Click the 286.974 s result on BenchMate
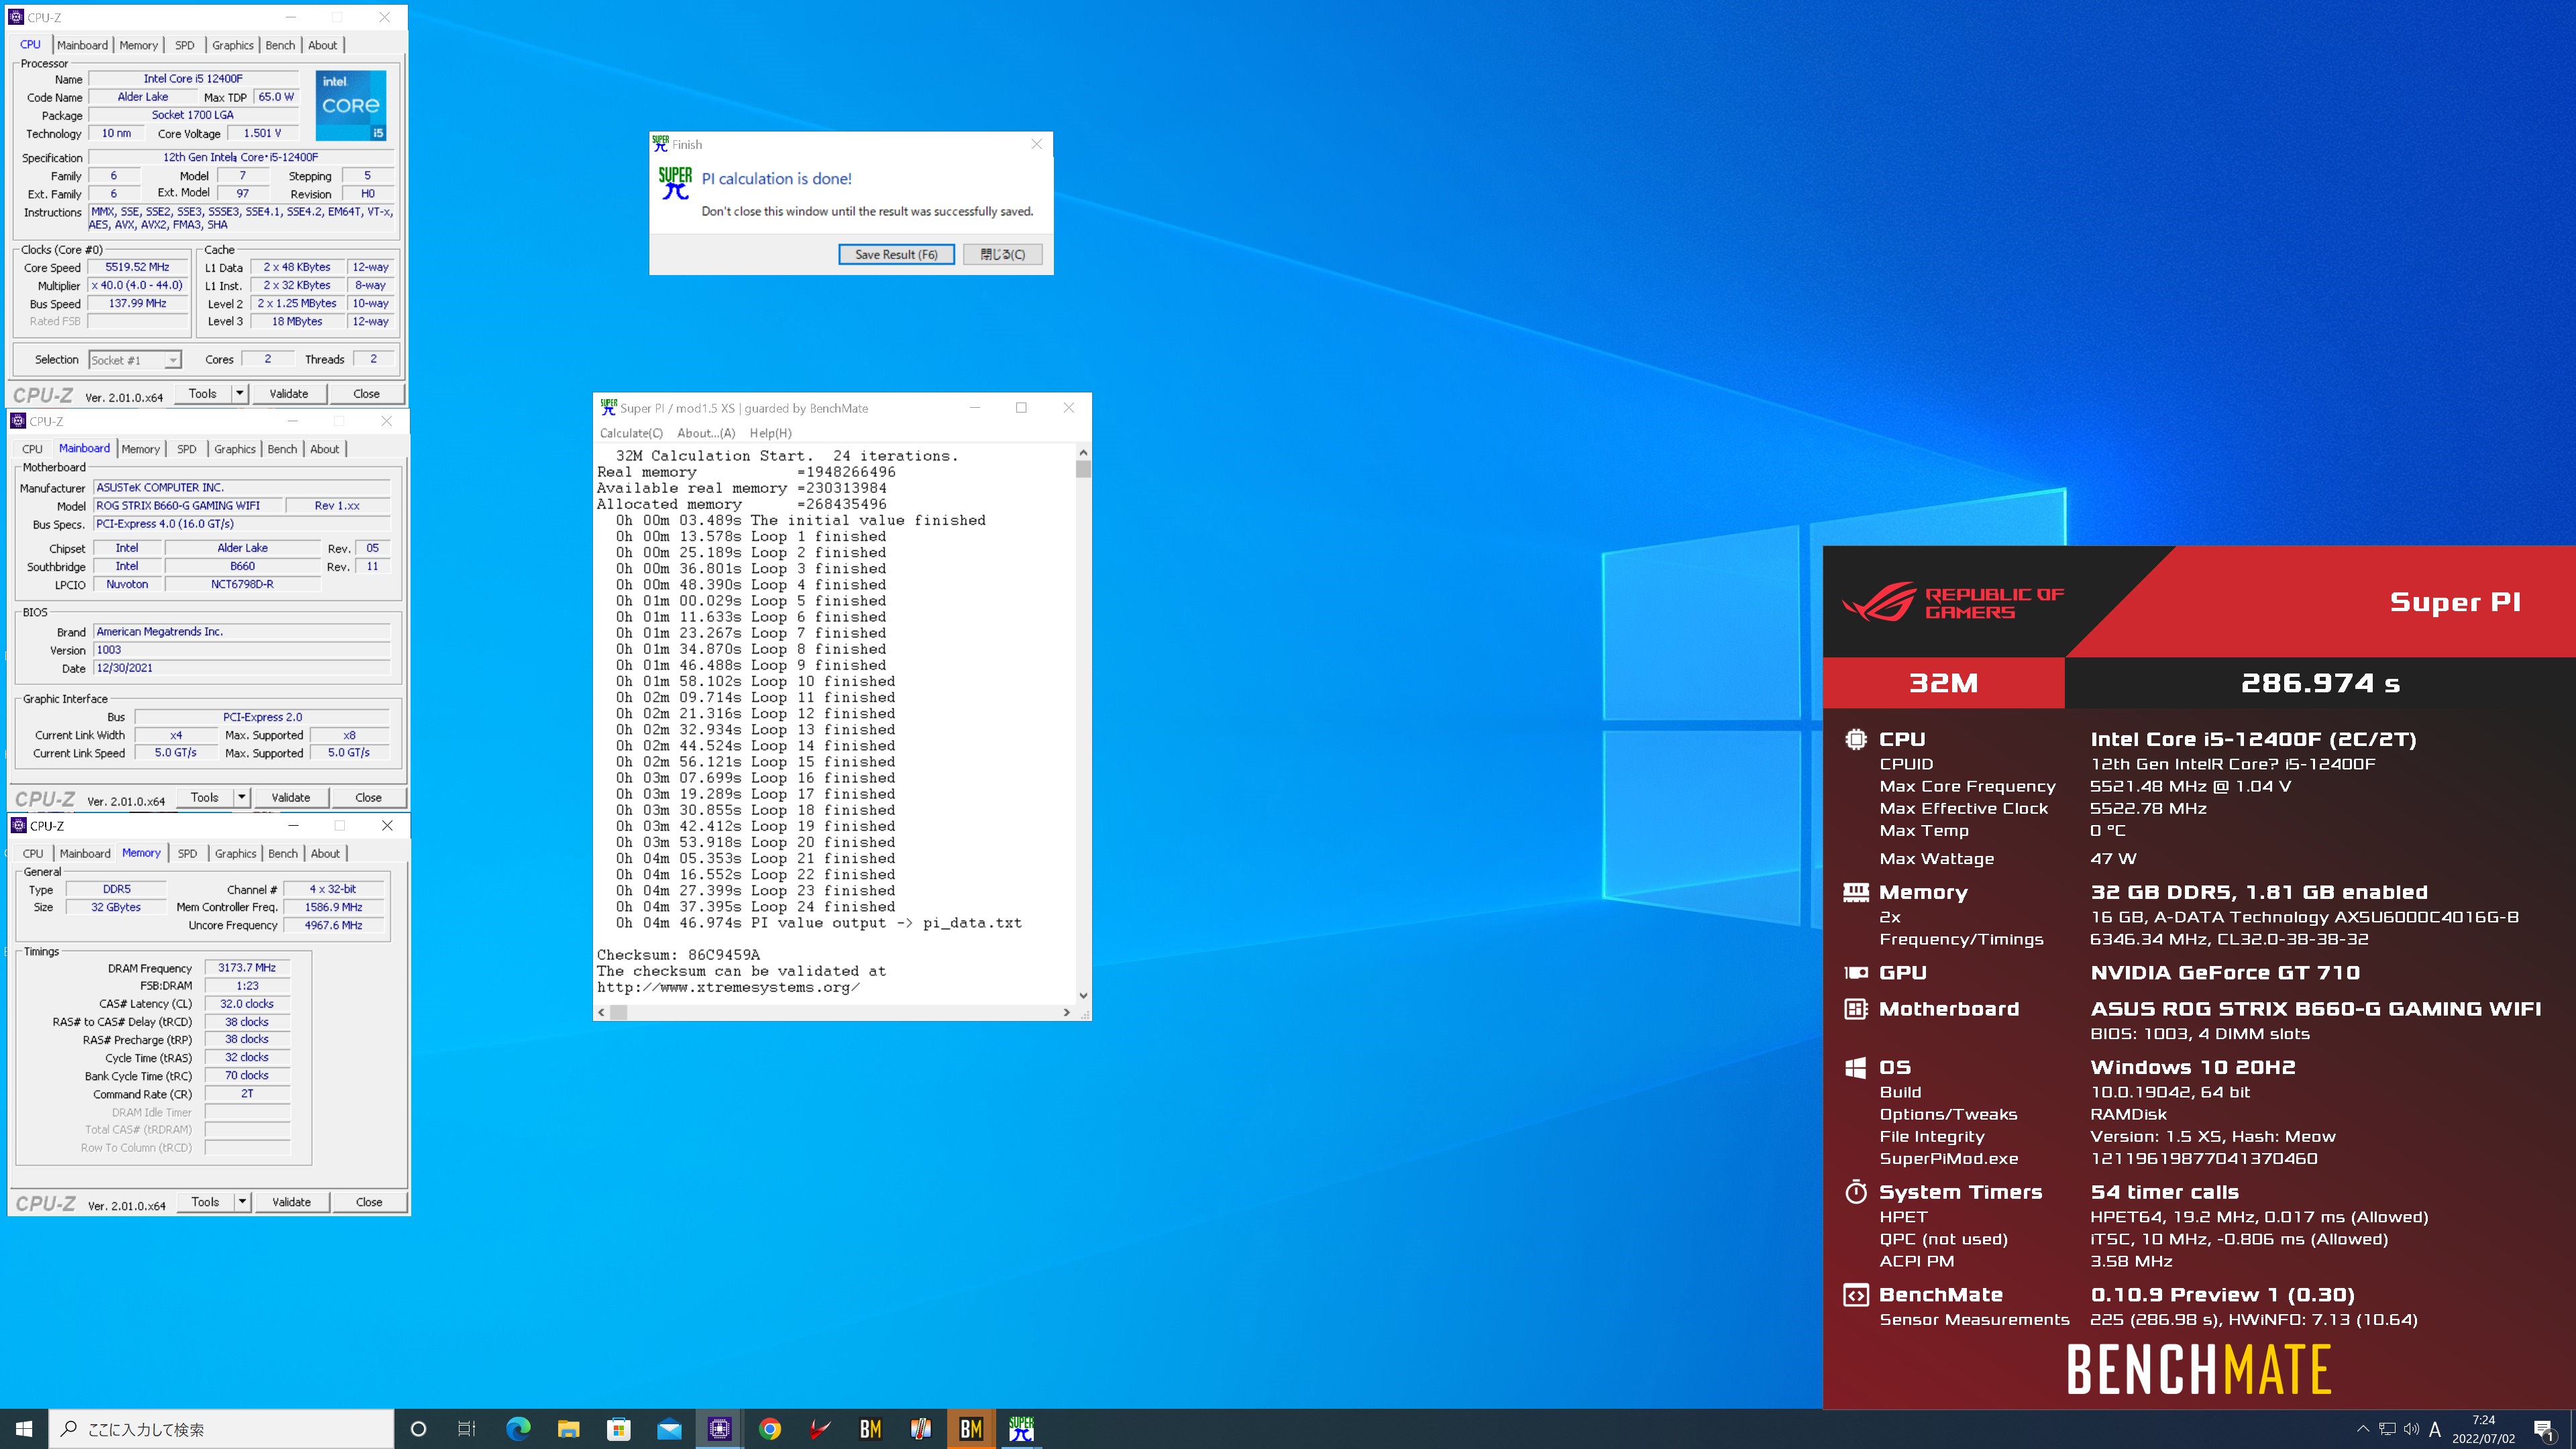Screen dimensions: 2576x1449 pos(2320,683)
